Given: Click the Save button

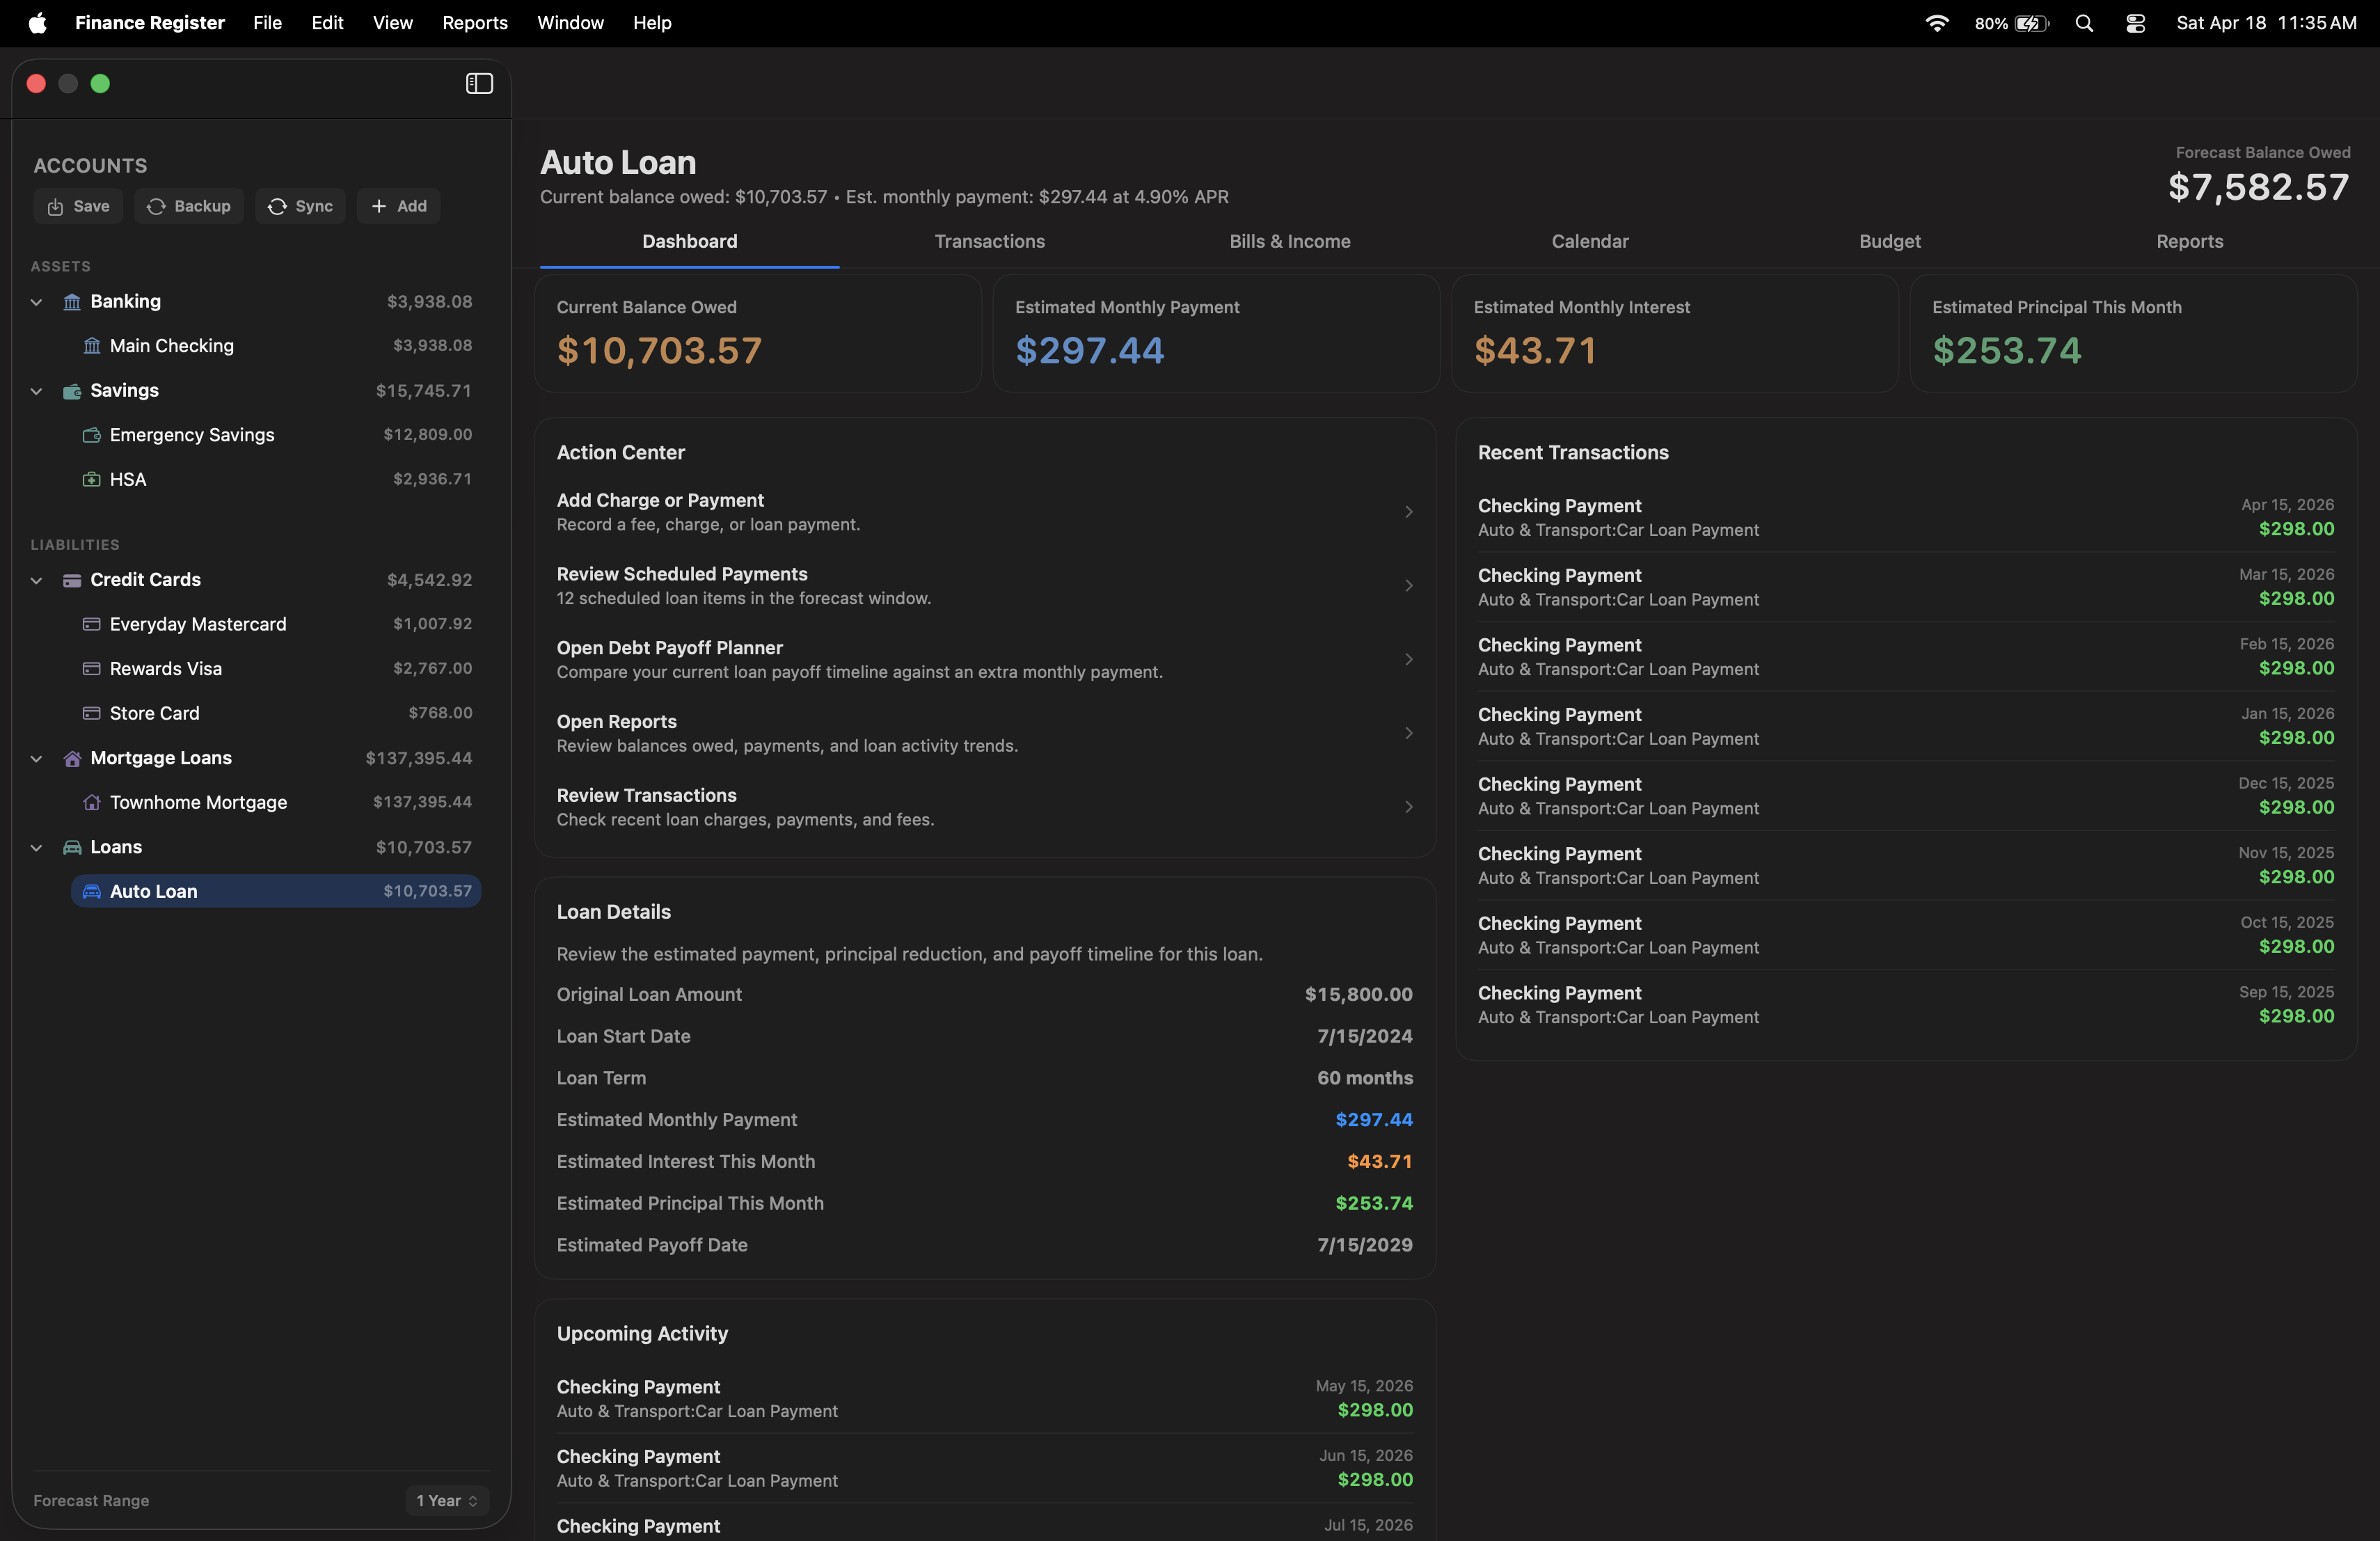Looking at the screenshot, I should pos(78,206).
